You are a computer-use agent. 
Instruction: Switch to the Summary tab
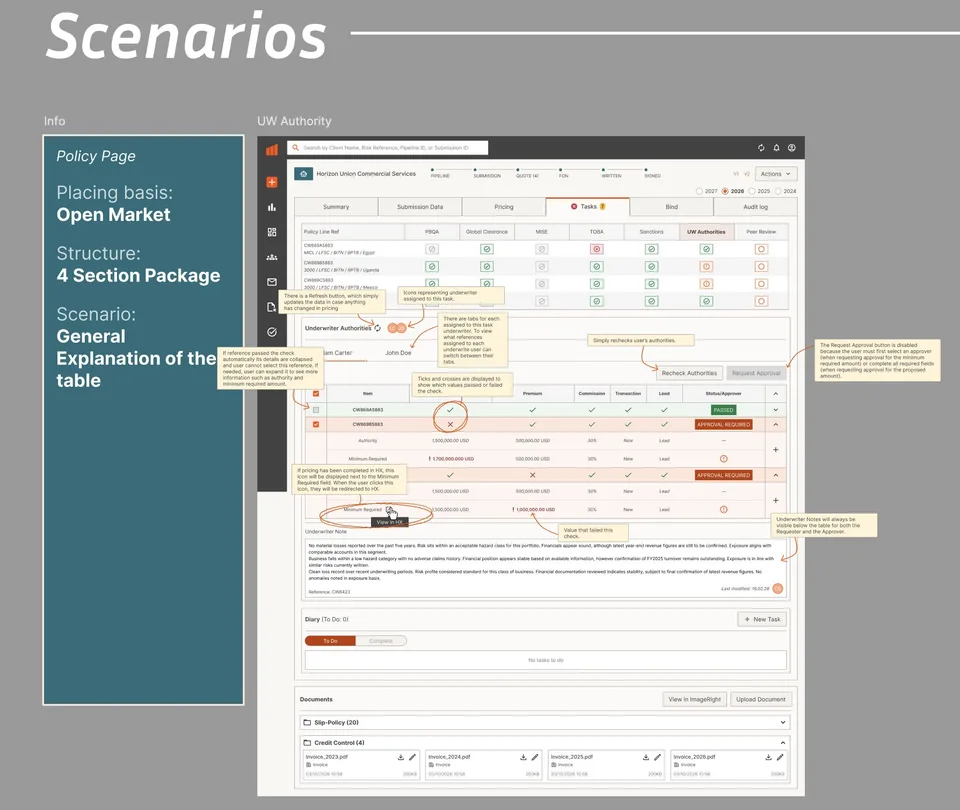(336, 207)
